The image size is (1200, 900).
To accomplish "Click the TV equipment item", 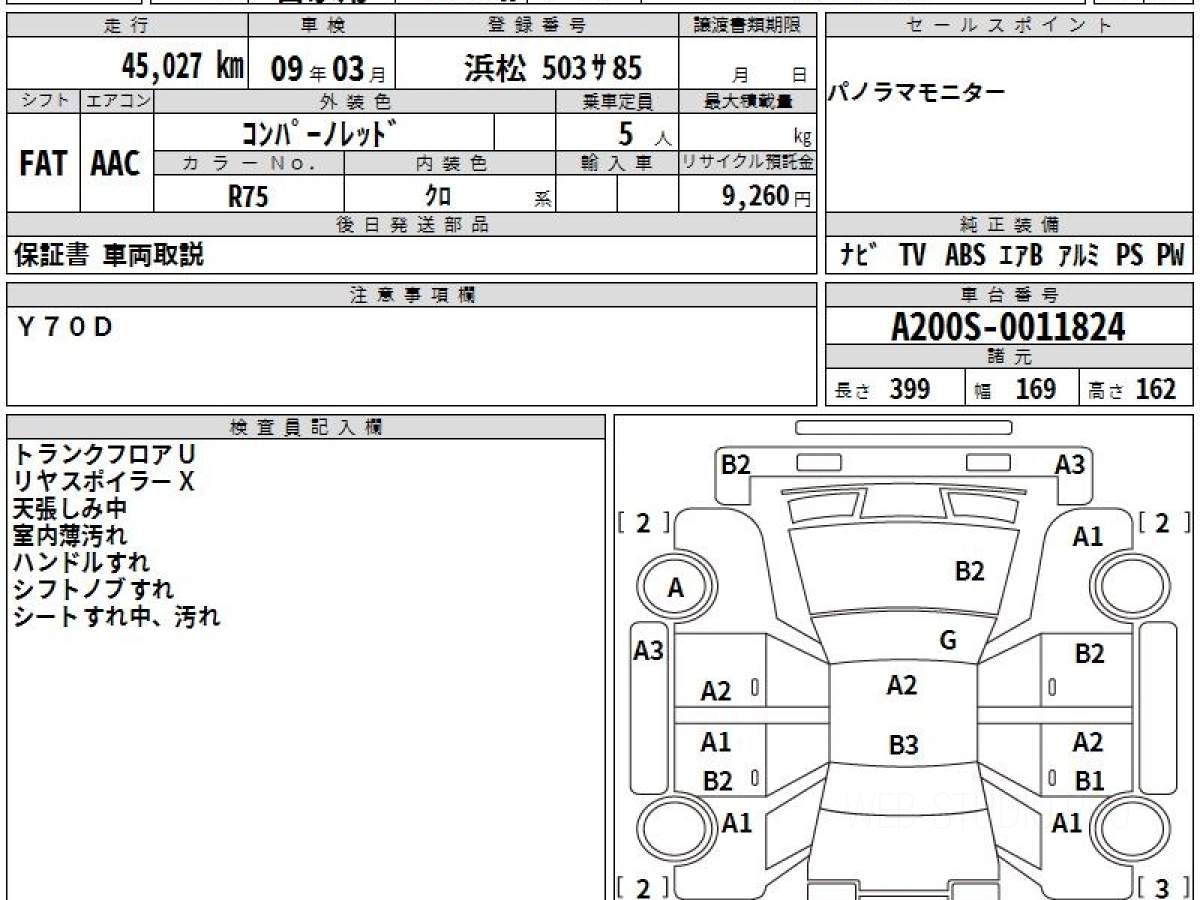I will coord(912,255).
